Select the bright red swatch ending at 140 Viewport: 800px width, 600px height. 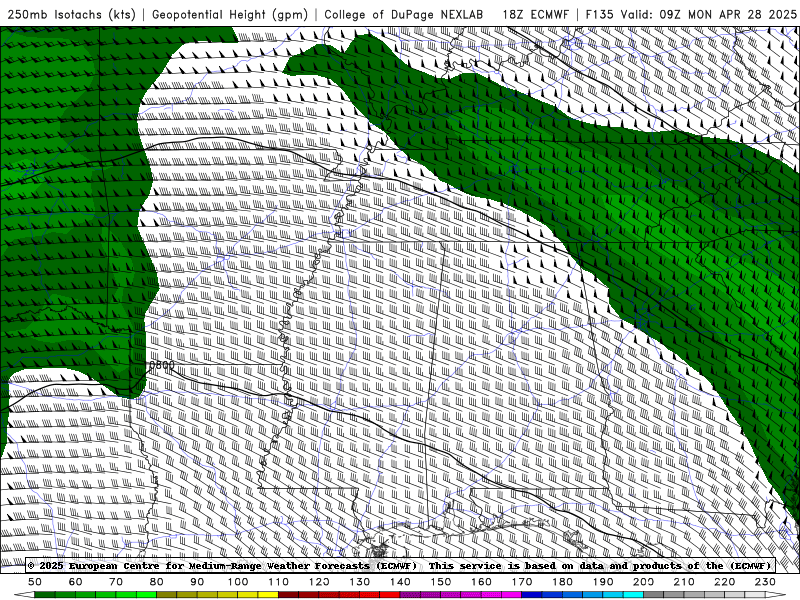click(390, 595)
